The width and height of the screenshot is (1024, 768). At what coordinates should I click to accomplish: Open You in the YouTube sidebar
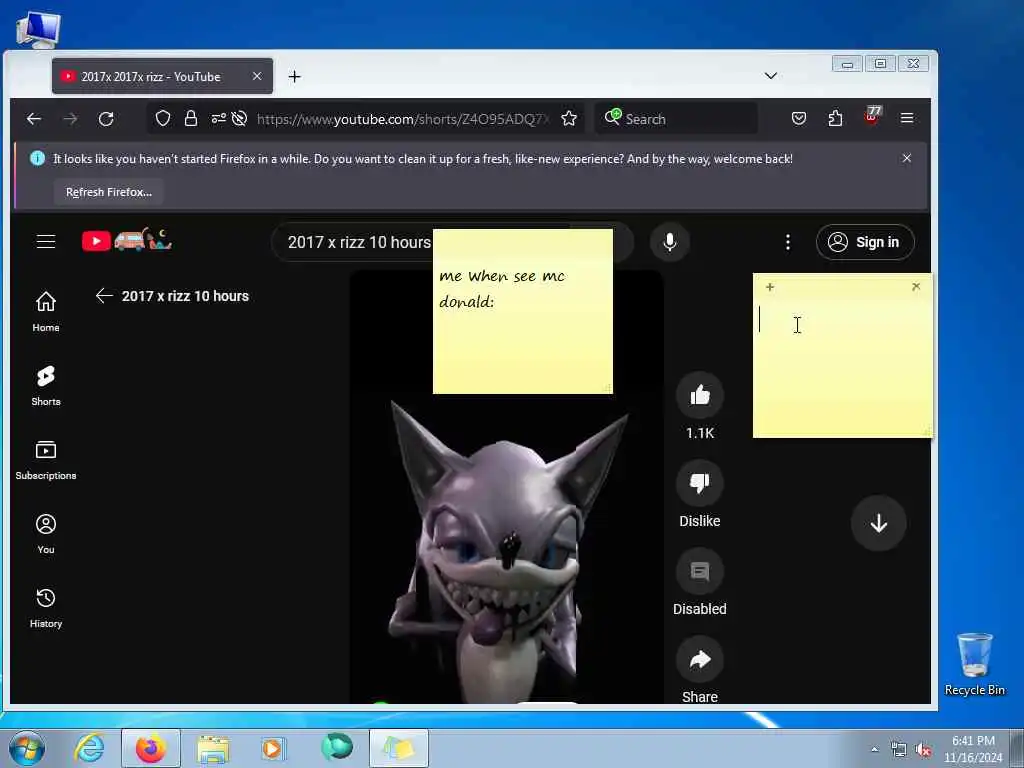coord(46,534)
